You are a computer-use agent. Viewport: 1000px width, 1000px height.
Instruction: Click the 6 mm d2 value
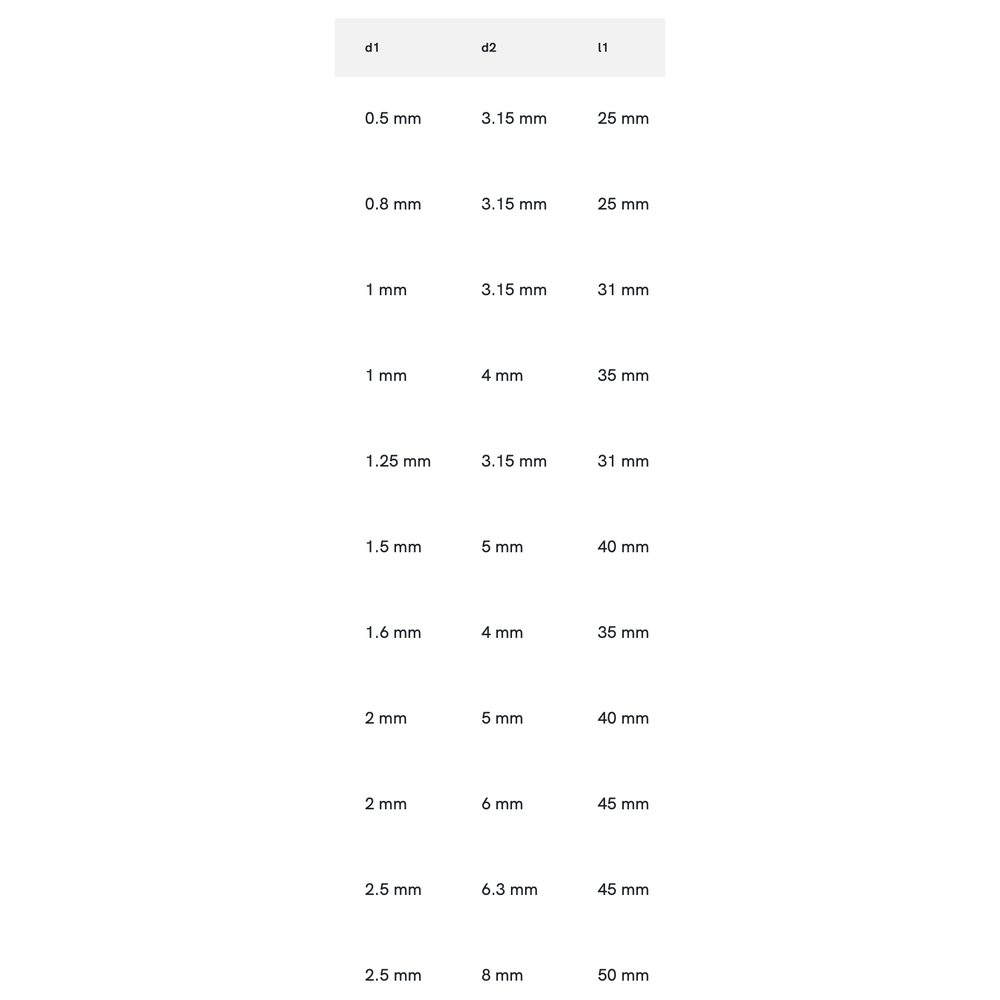(x=502, y=804)
